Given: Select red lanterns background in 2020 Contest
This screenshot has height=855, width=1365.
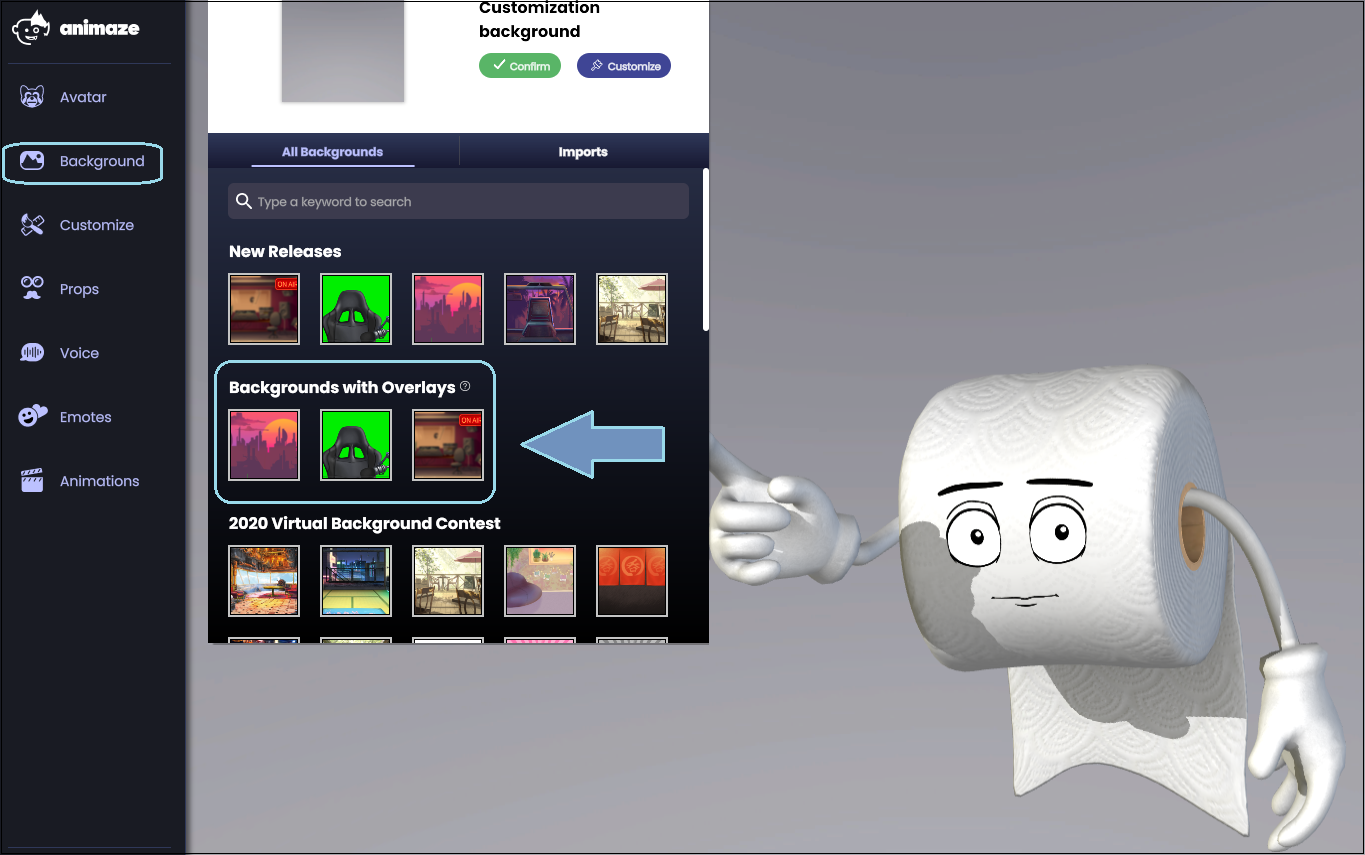Looking at the screenshot, I should [632, 581].
